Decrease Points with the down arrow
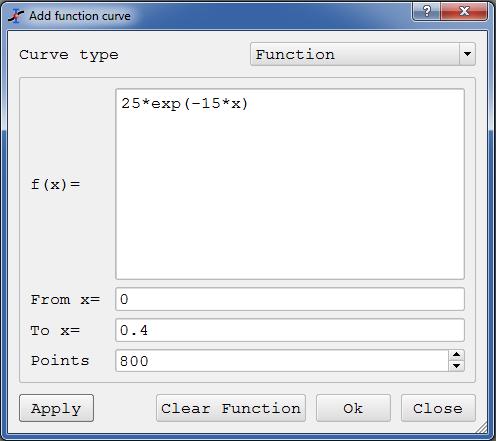Image resolution: width=496 pixels, height=441 pixels. (x=456, y=366)
